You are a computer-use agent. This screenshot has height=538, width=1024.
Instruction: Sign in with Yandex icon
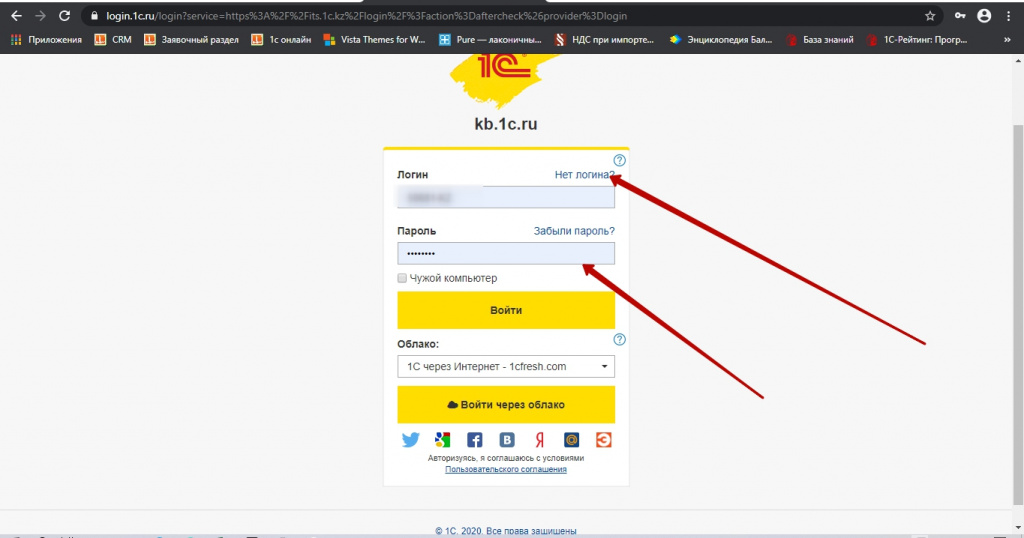coord(539,440)
